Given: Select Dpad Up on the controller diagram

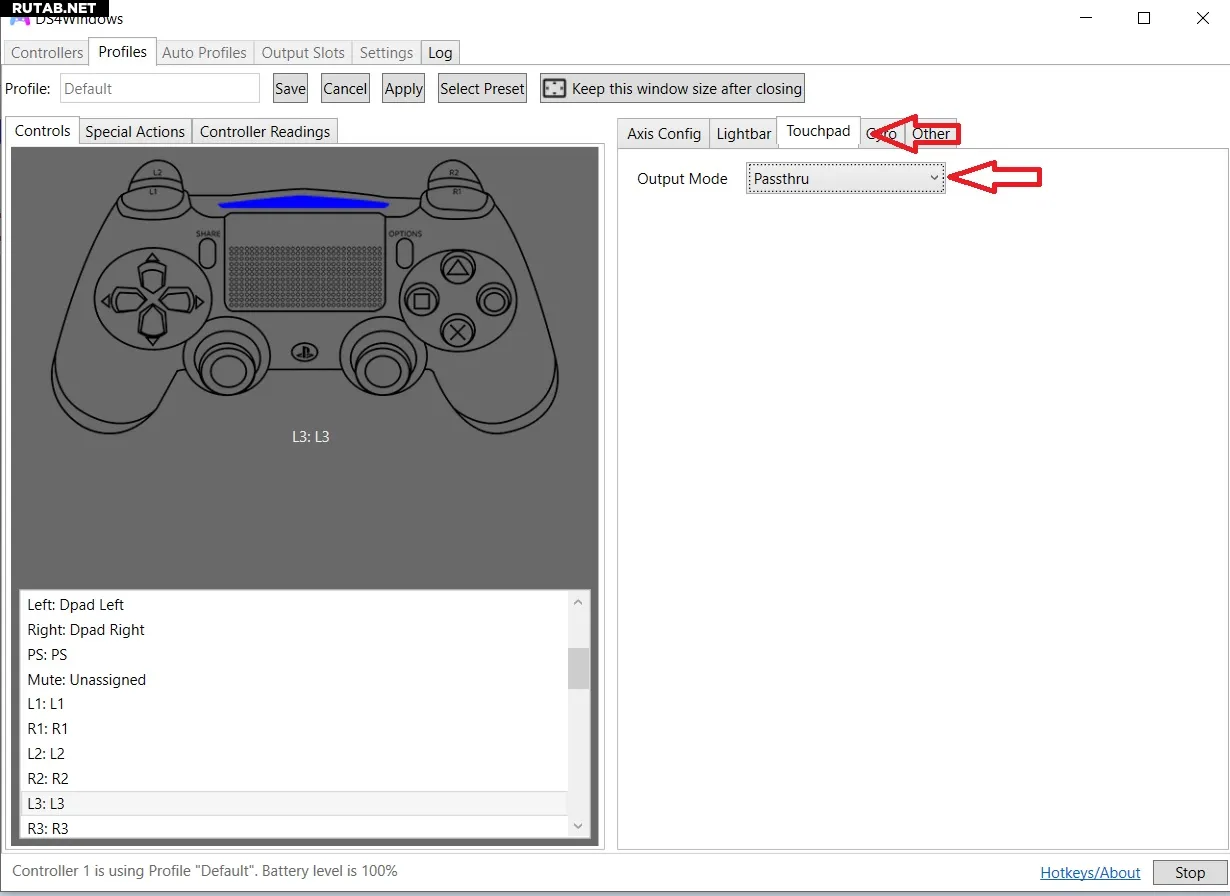Looking at the screenshot, I should 150,273.
